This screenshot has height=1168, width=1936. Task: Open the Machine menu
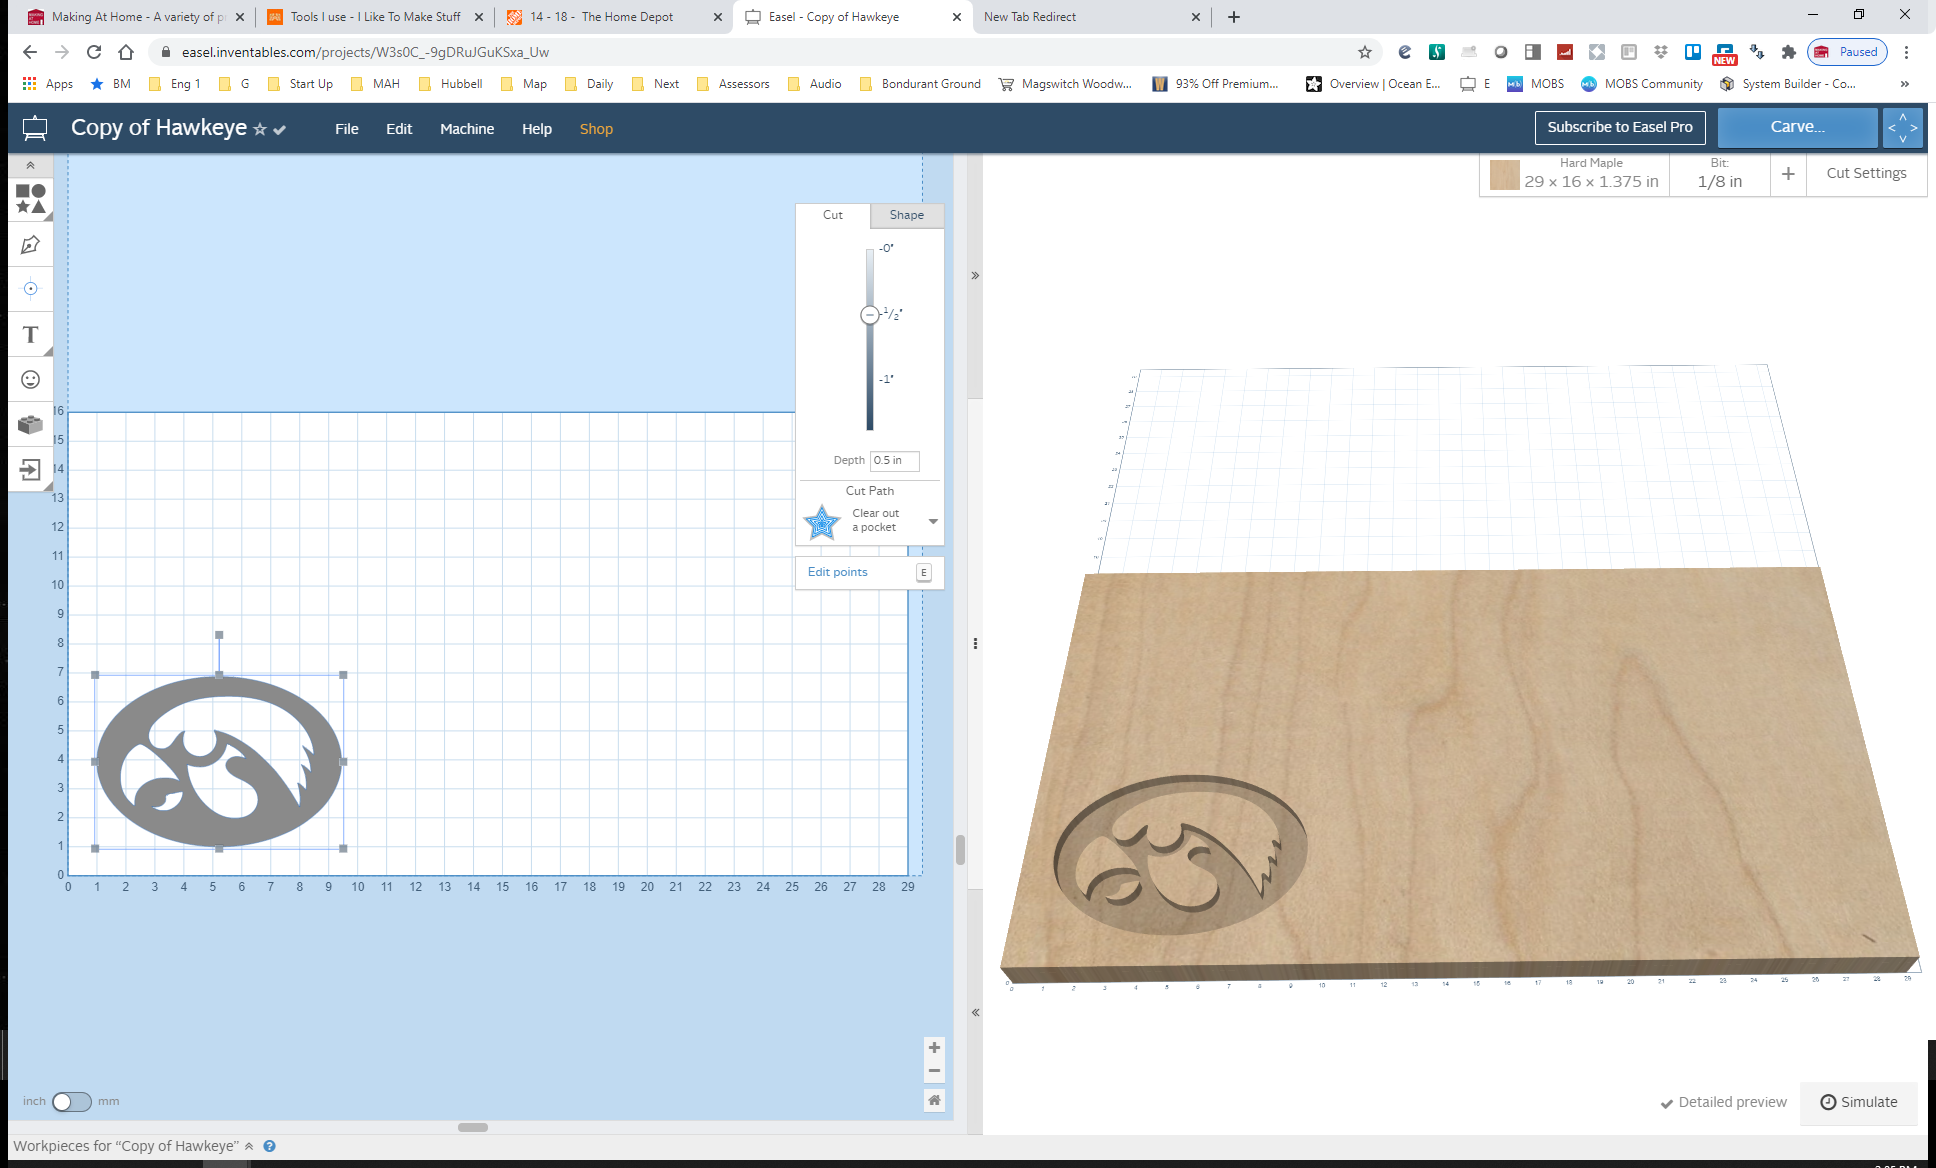[466, 129]
